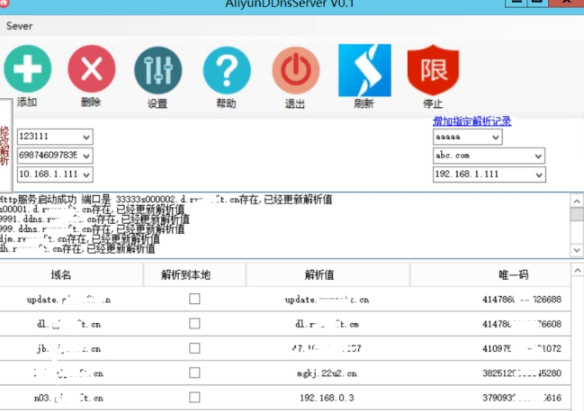584x411 pixels.
Task: Click the green 添加 (add) plus icon
Action: pos(28,69)
